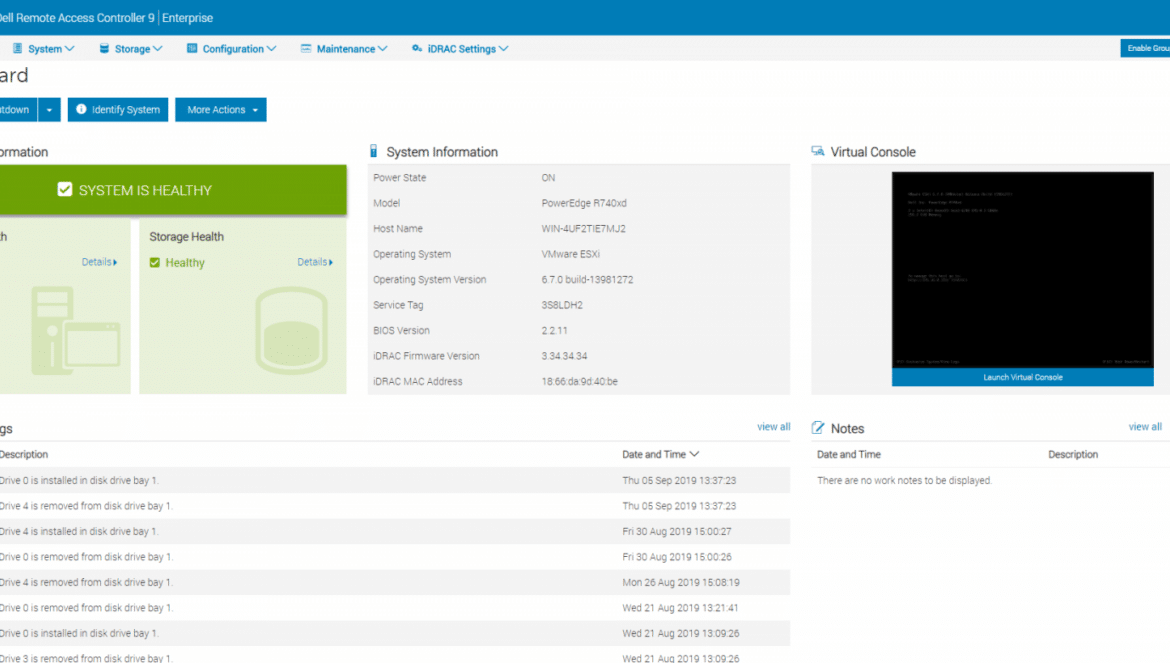Click the System menu icon
1170x663 pixels.
point(17,48)
